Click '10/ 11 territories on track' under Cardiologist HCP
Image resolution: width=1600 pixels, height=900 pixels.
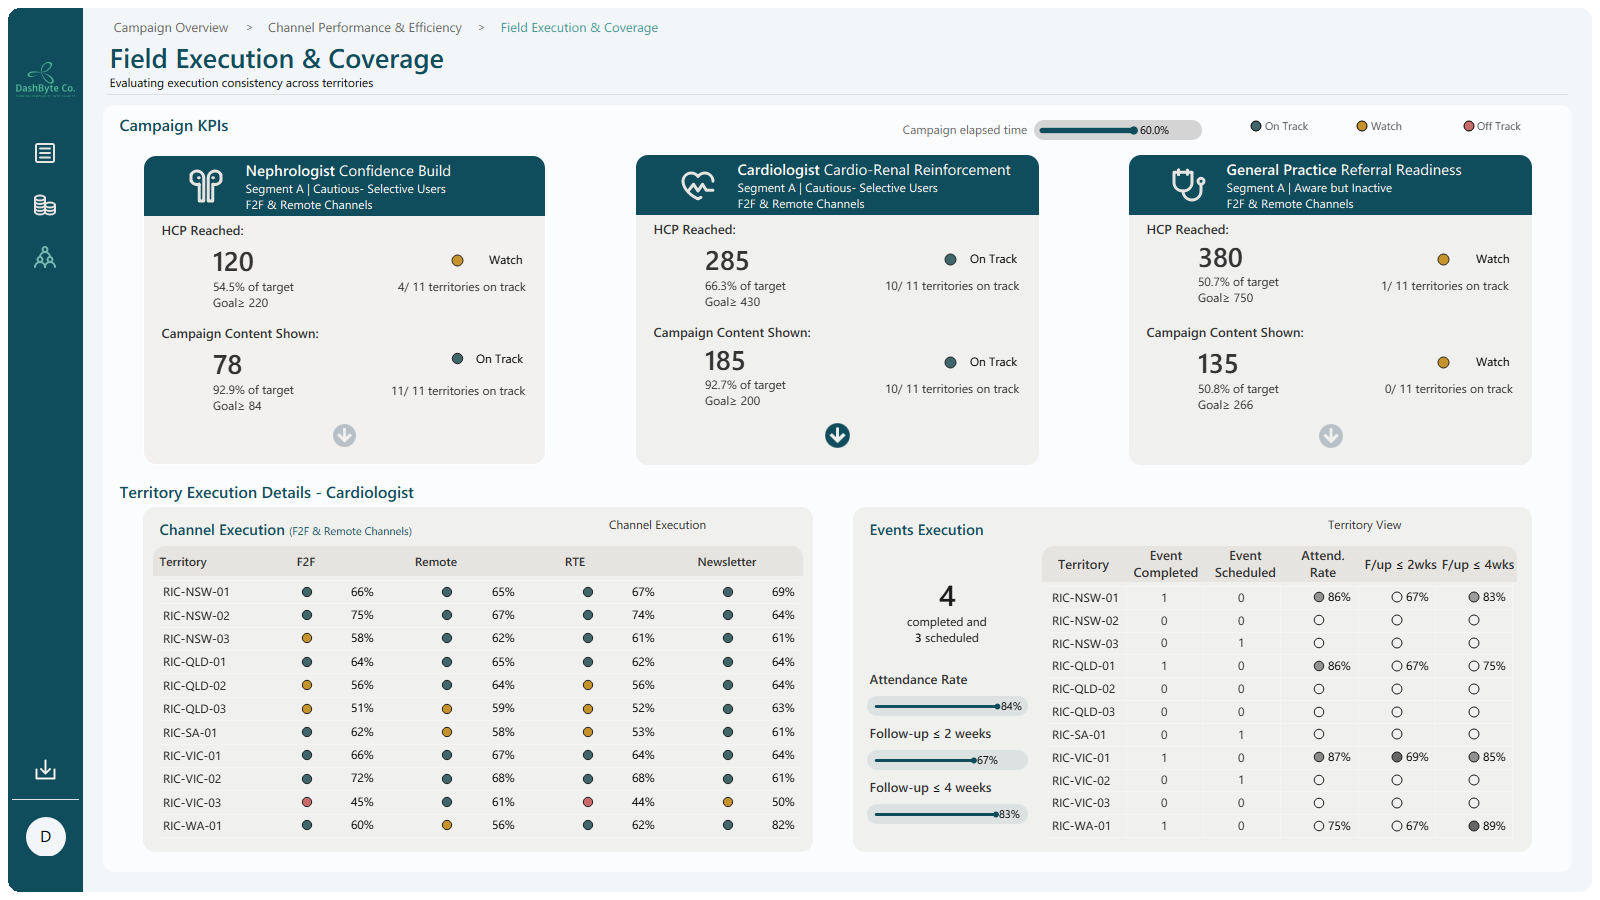pyautogui.click(x=952, y=286)
